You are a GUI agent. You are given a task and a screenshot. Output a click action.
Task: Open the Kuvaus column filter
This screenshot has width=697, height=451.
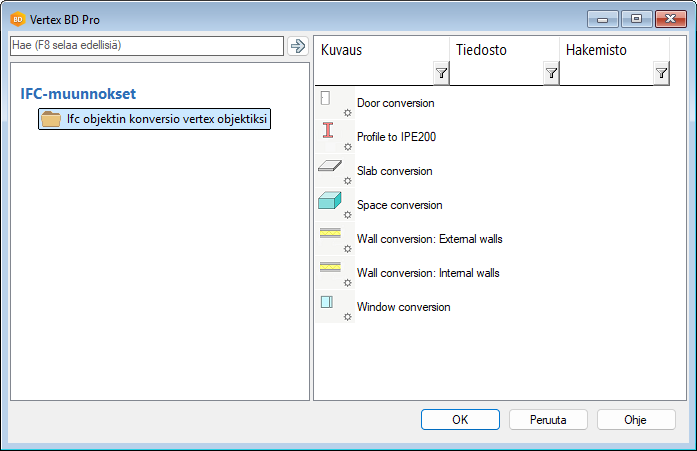coord(441,73)
